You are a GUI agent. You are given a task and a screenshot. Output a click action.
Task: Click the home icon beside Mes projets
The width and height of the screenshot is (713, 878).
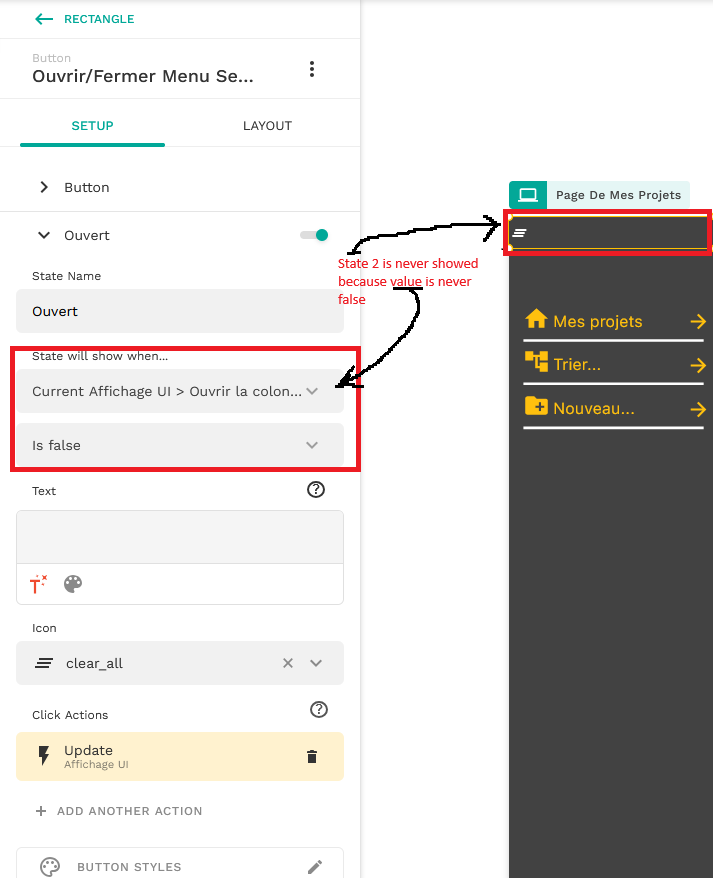pyautogui.click(x=536, y=319)
